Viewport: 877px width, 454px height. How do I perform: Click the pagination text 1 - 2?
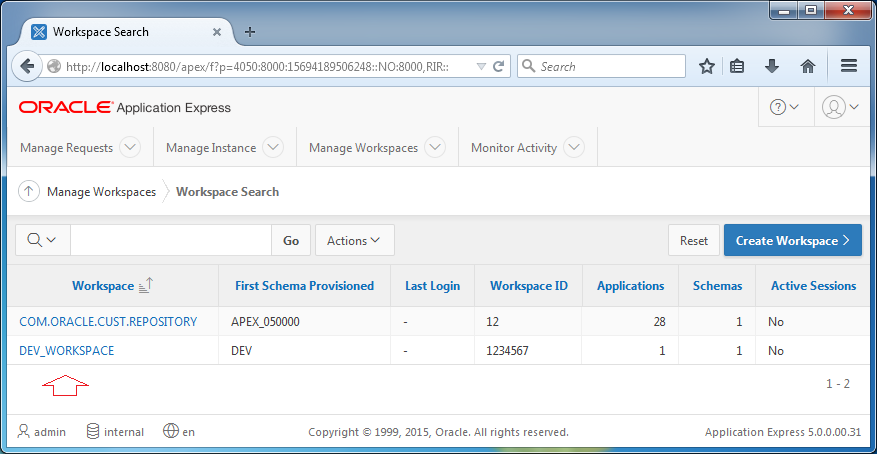pyautogui.click(x=838, y=384)
